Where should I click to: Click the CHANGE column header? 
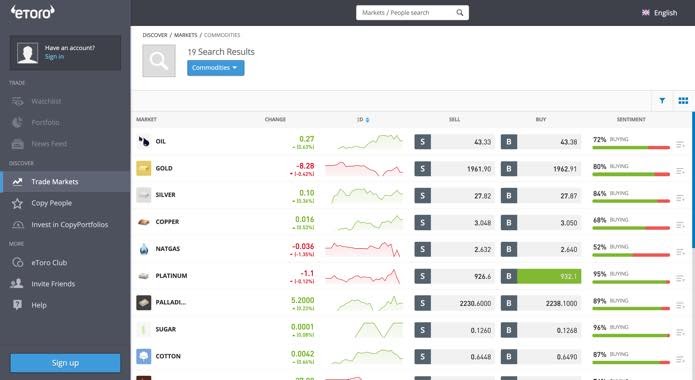[275, 120]
